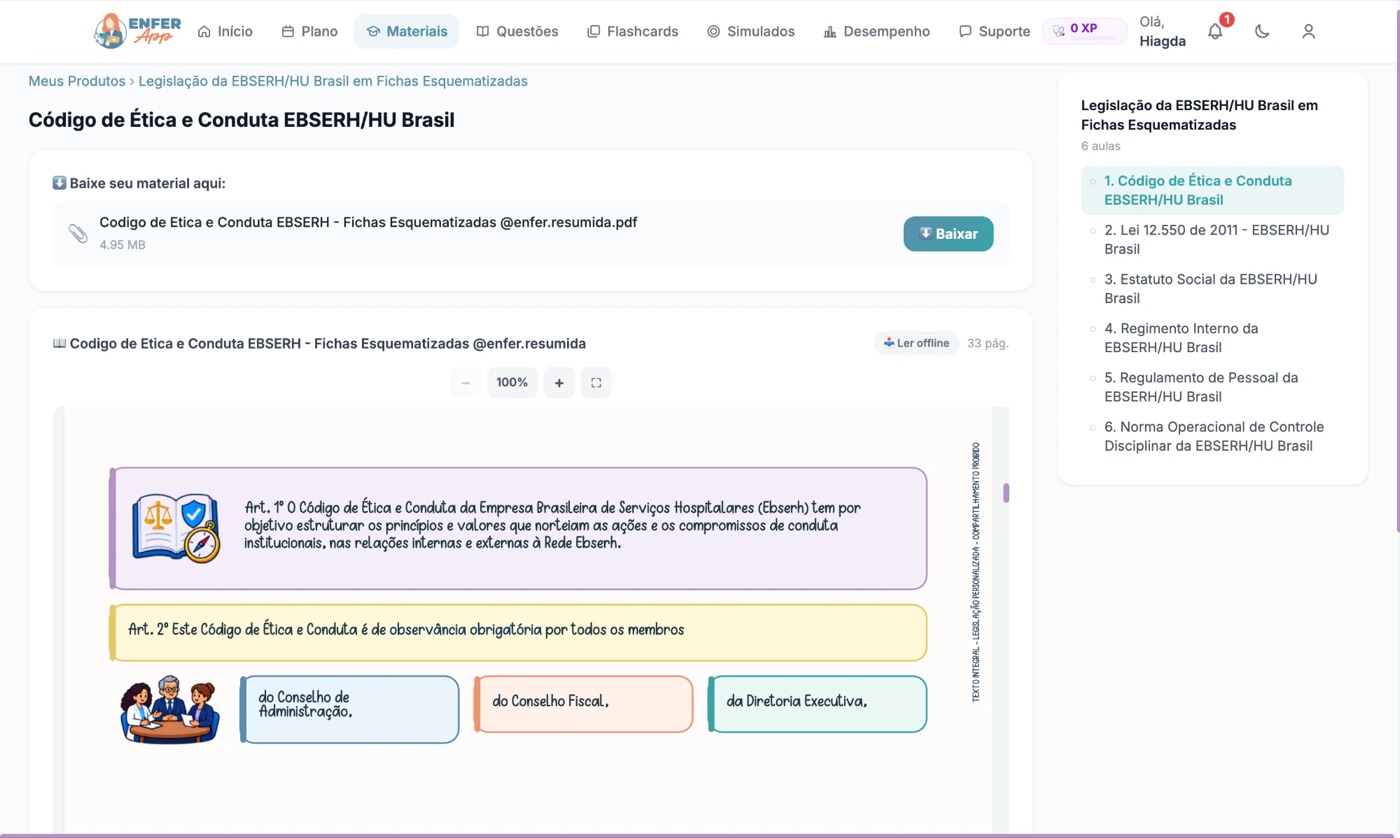Download the PDF with Baixar button

[x=948, y=234]
